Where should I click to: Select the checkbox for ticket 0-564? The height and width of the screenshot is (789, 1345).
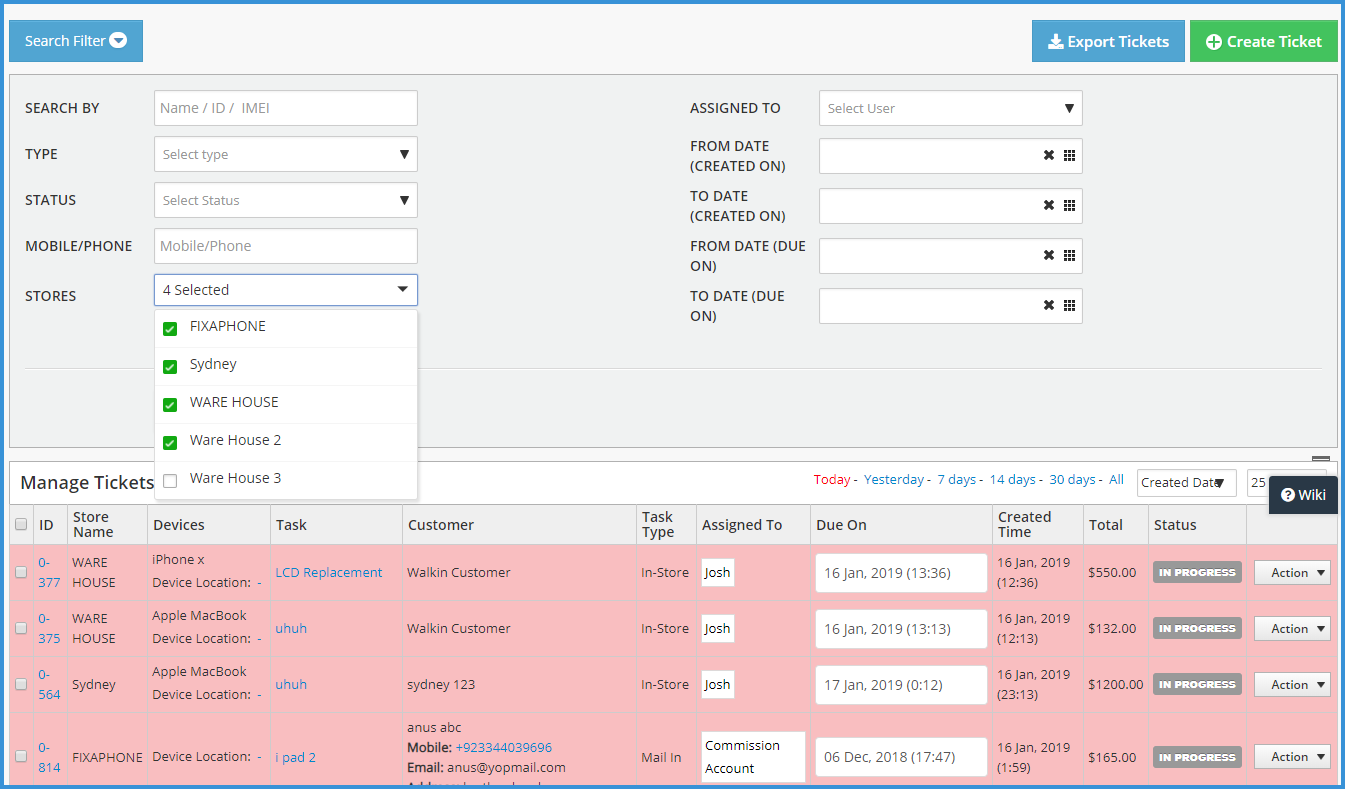(x=21, y=684)
